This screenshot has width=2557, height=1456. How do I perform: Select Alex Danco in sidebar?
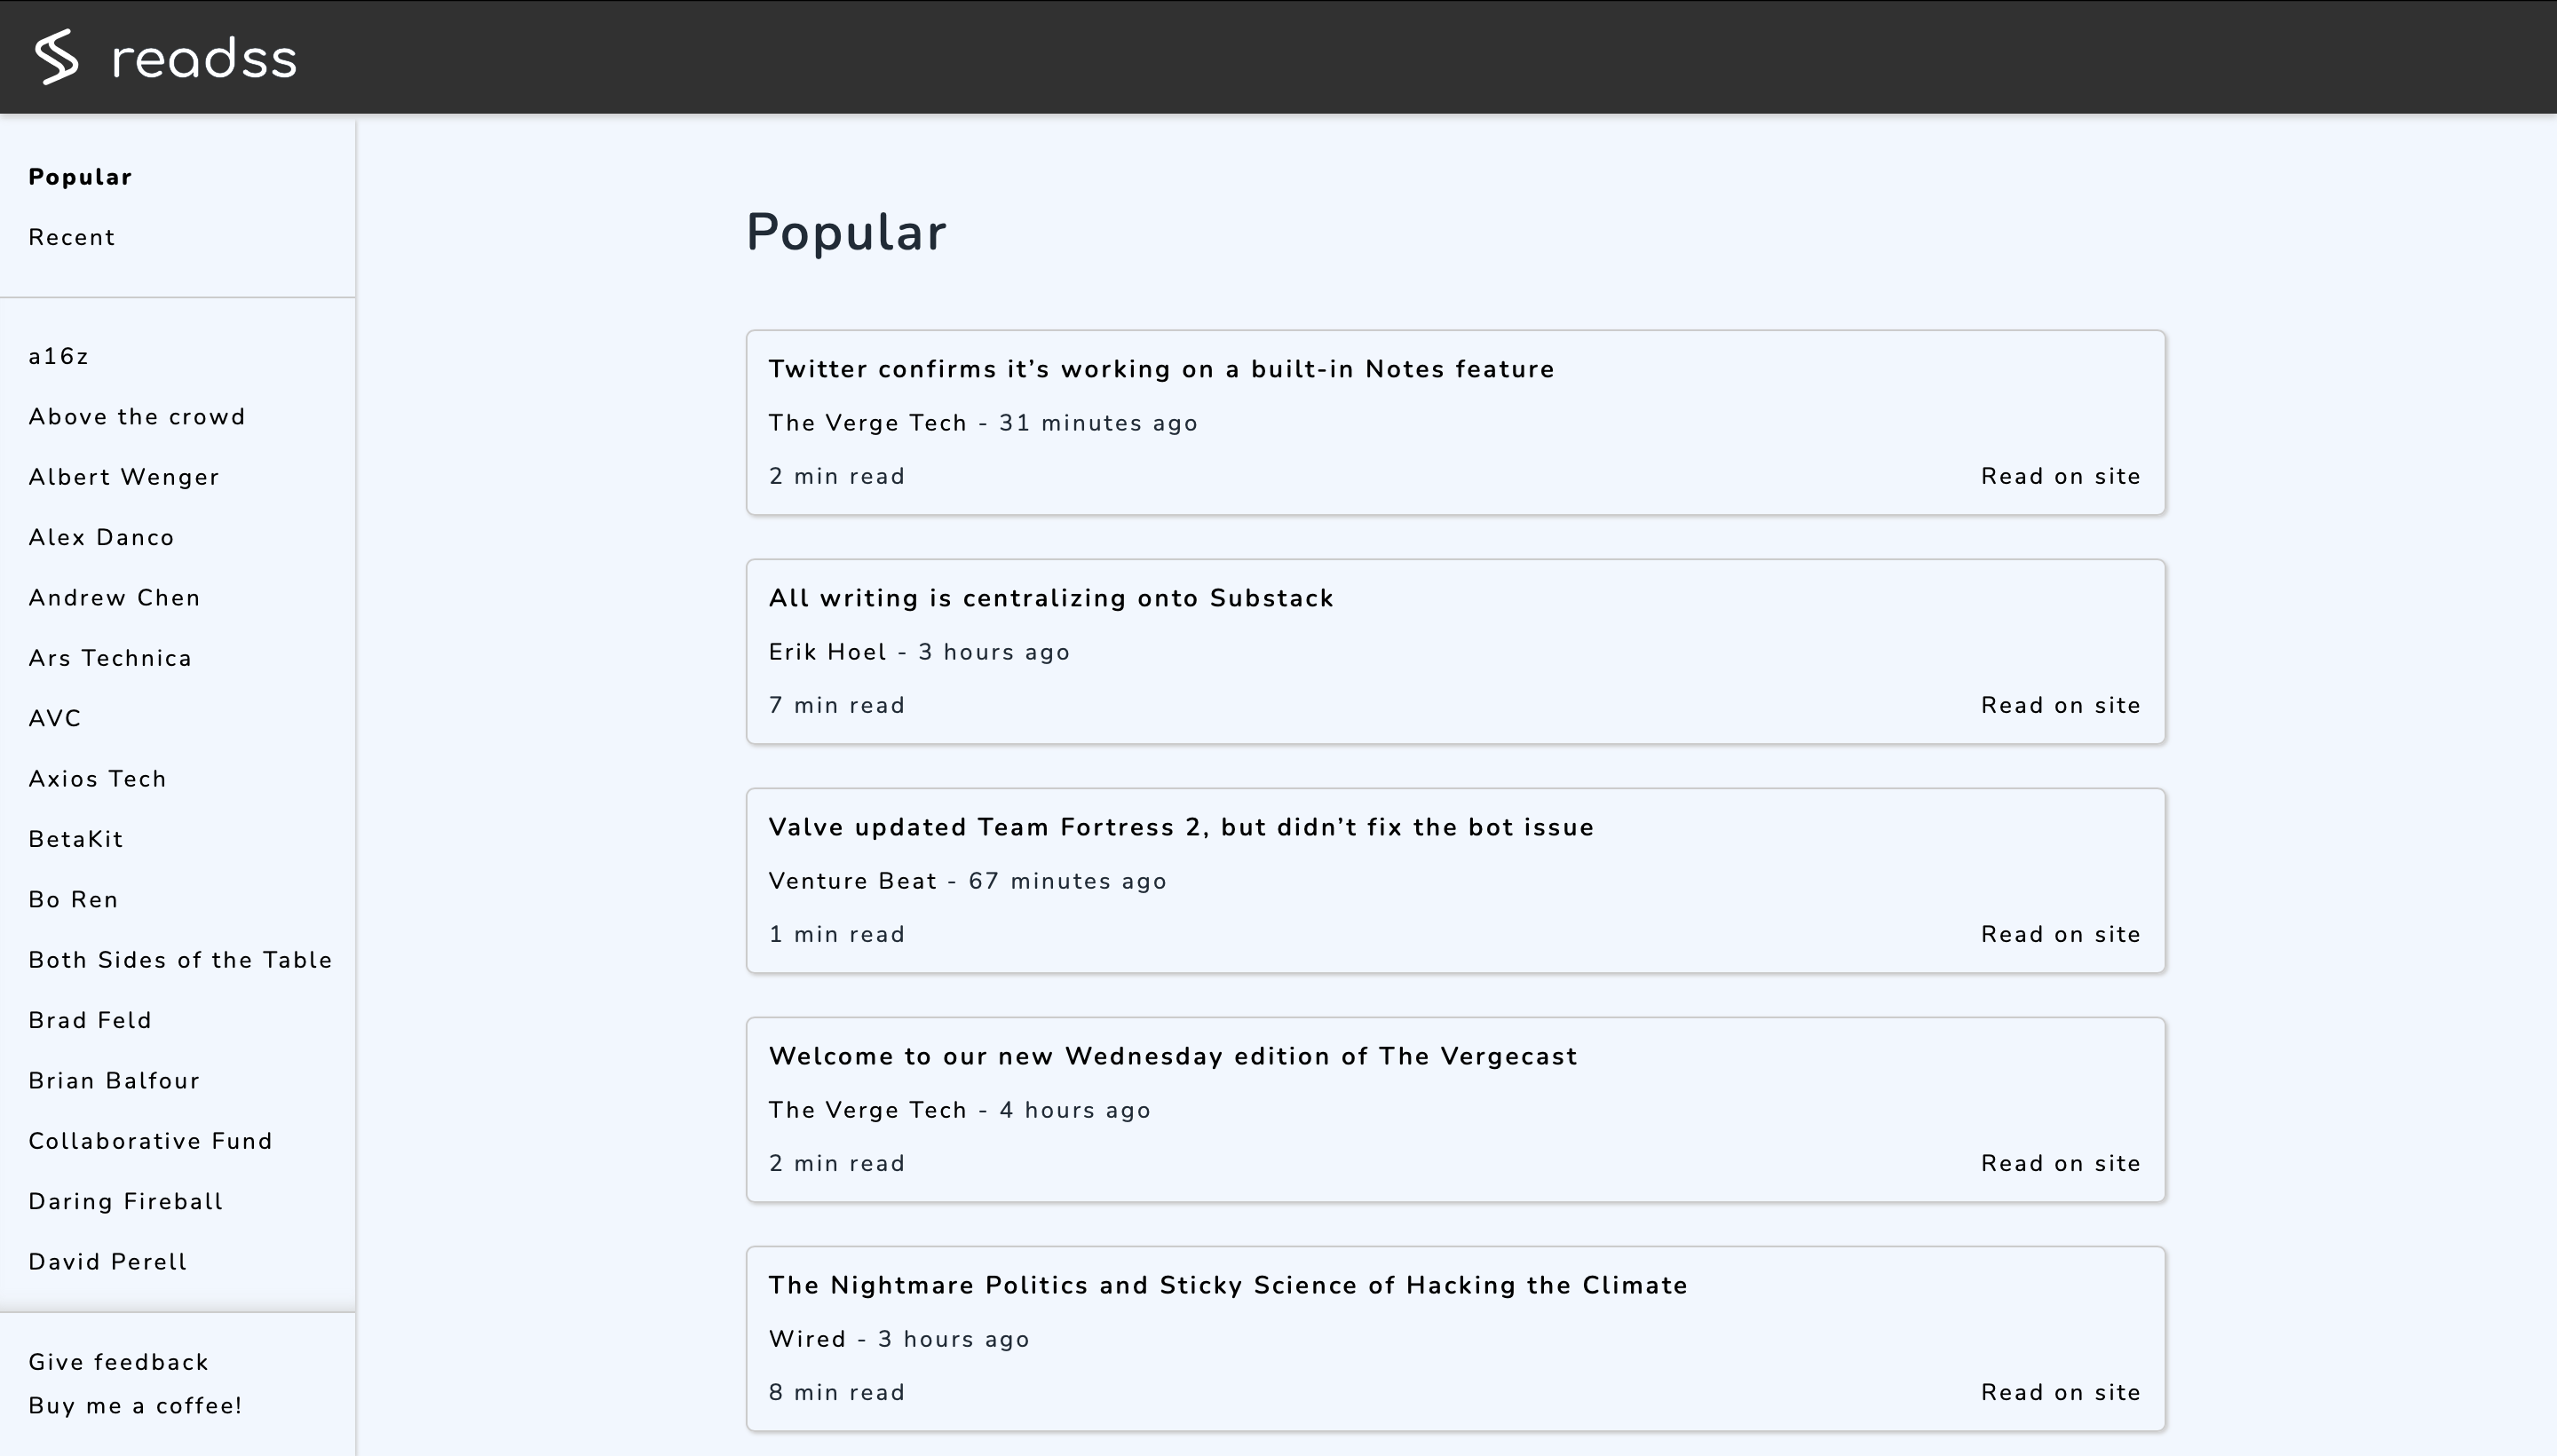(x=102, y=537)
